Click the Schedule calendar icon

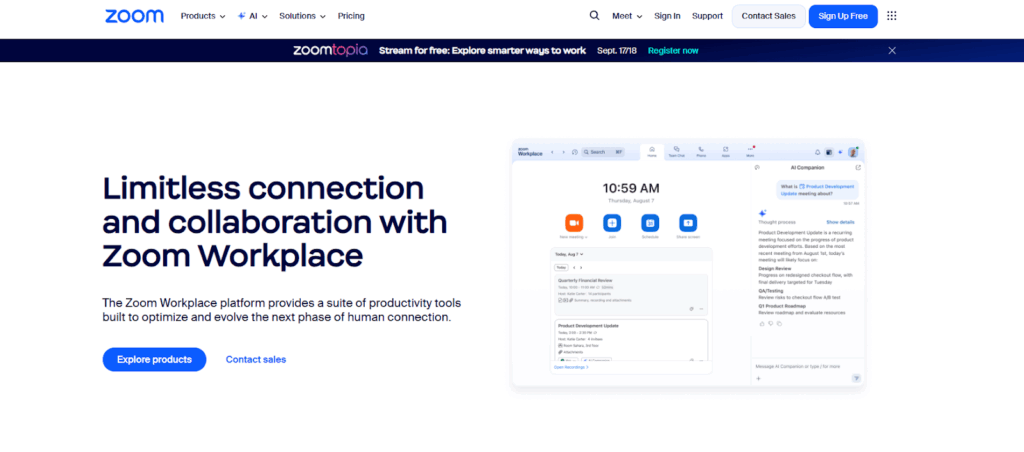650,223
